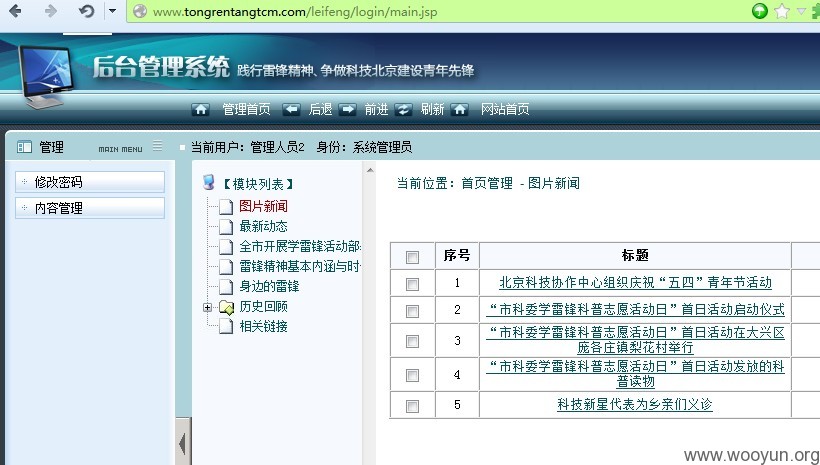
Task: Select 全市开展学雷锋活动 tree item
Action: 300,246
